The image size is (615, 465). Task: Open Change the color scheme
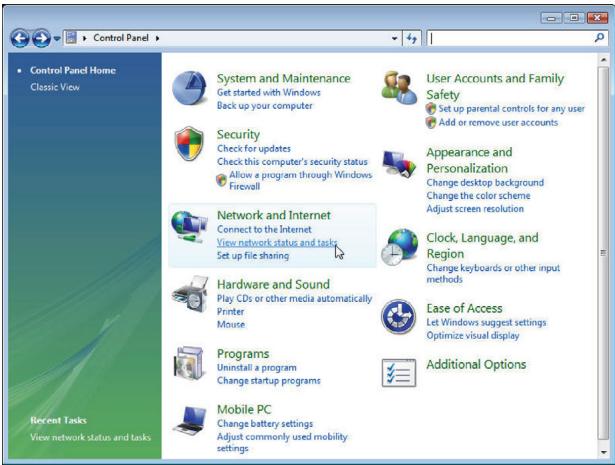pos(479,196)
